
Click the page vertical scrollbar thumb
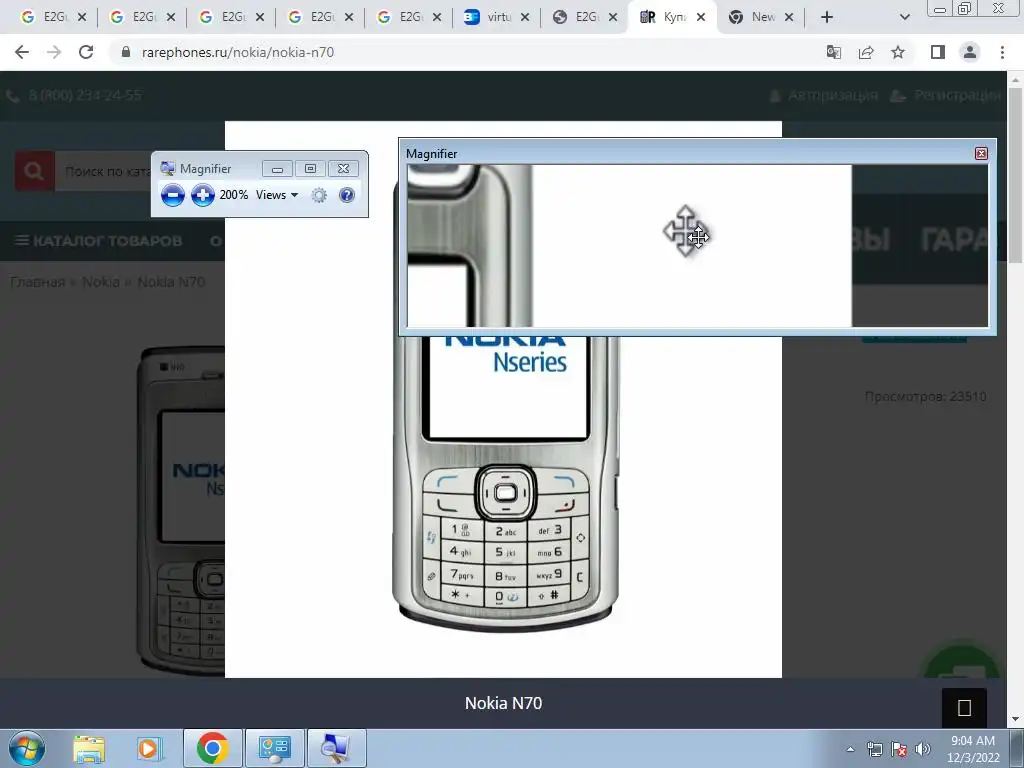coord(1016,176)
